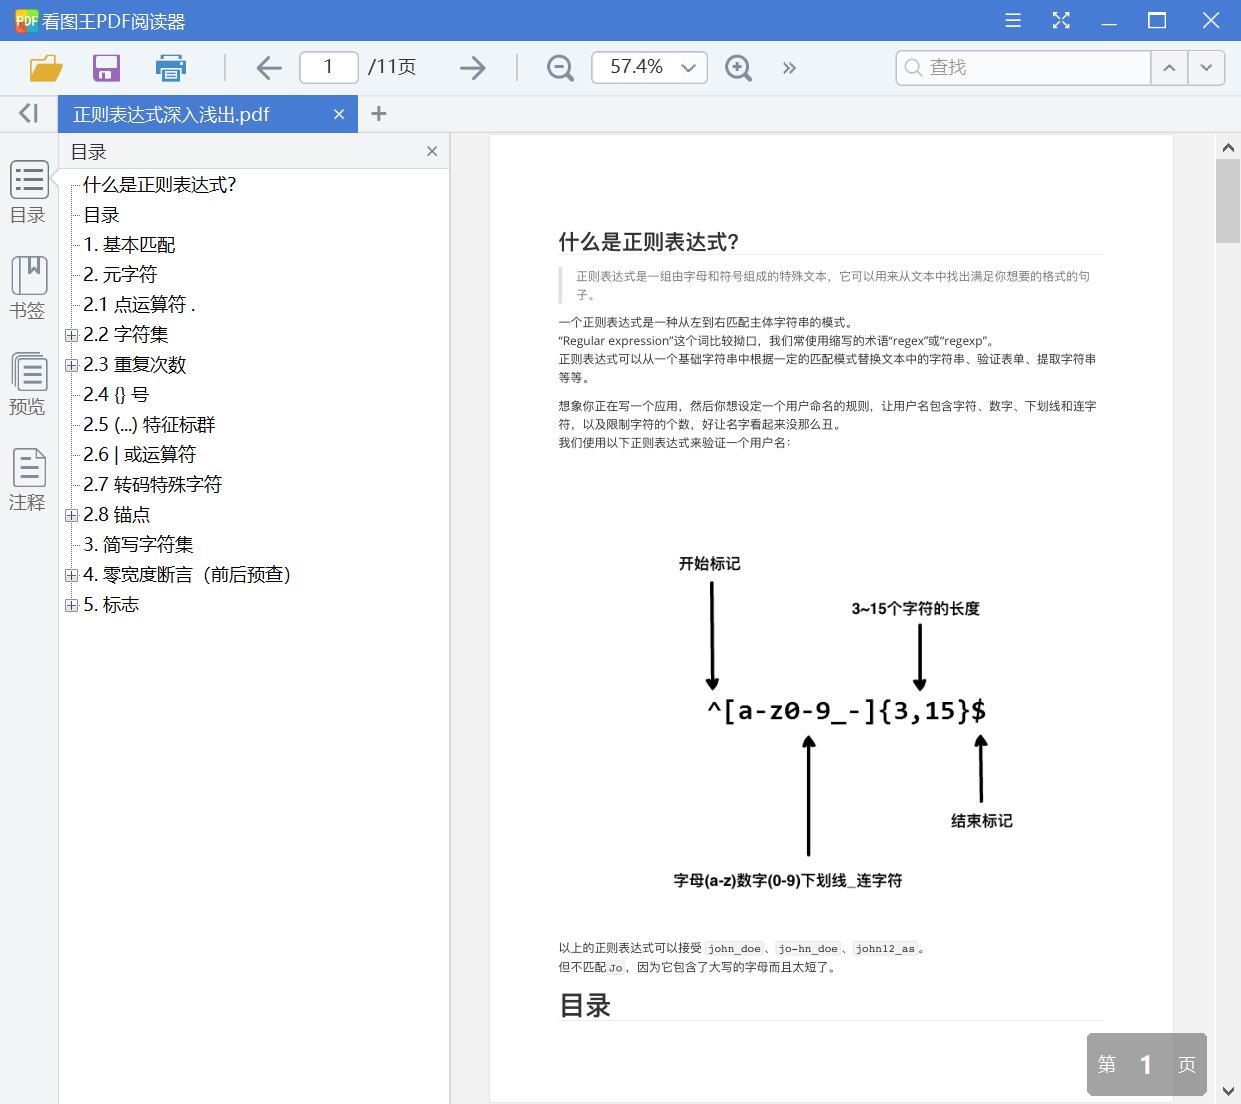Jump to 2.6 | 或运算符 section
The width and height of the screenshot is (1241, 1104).
click(x=140, y=454)
